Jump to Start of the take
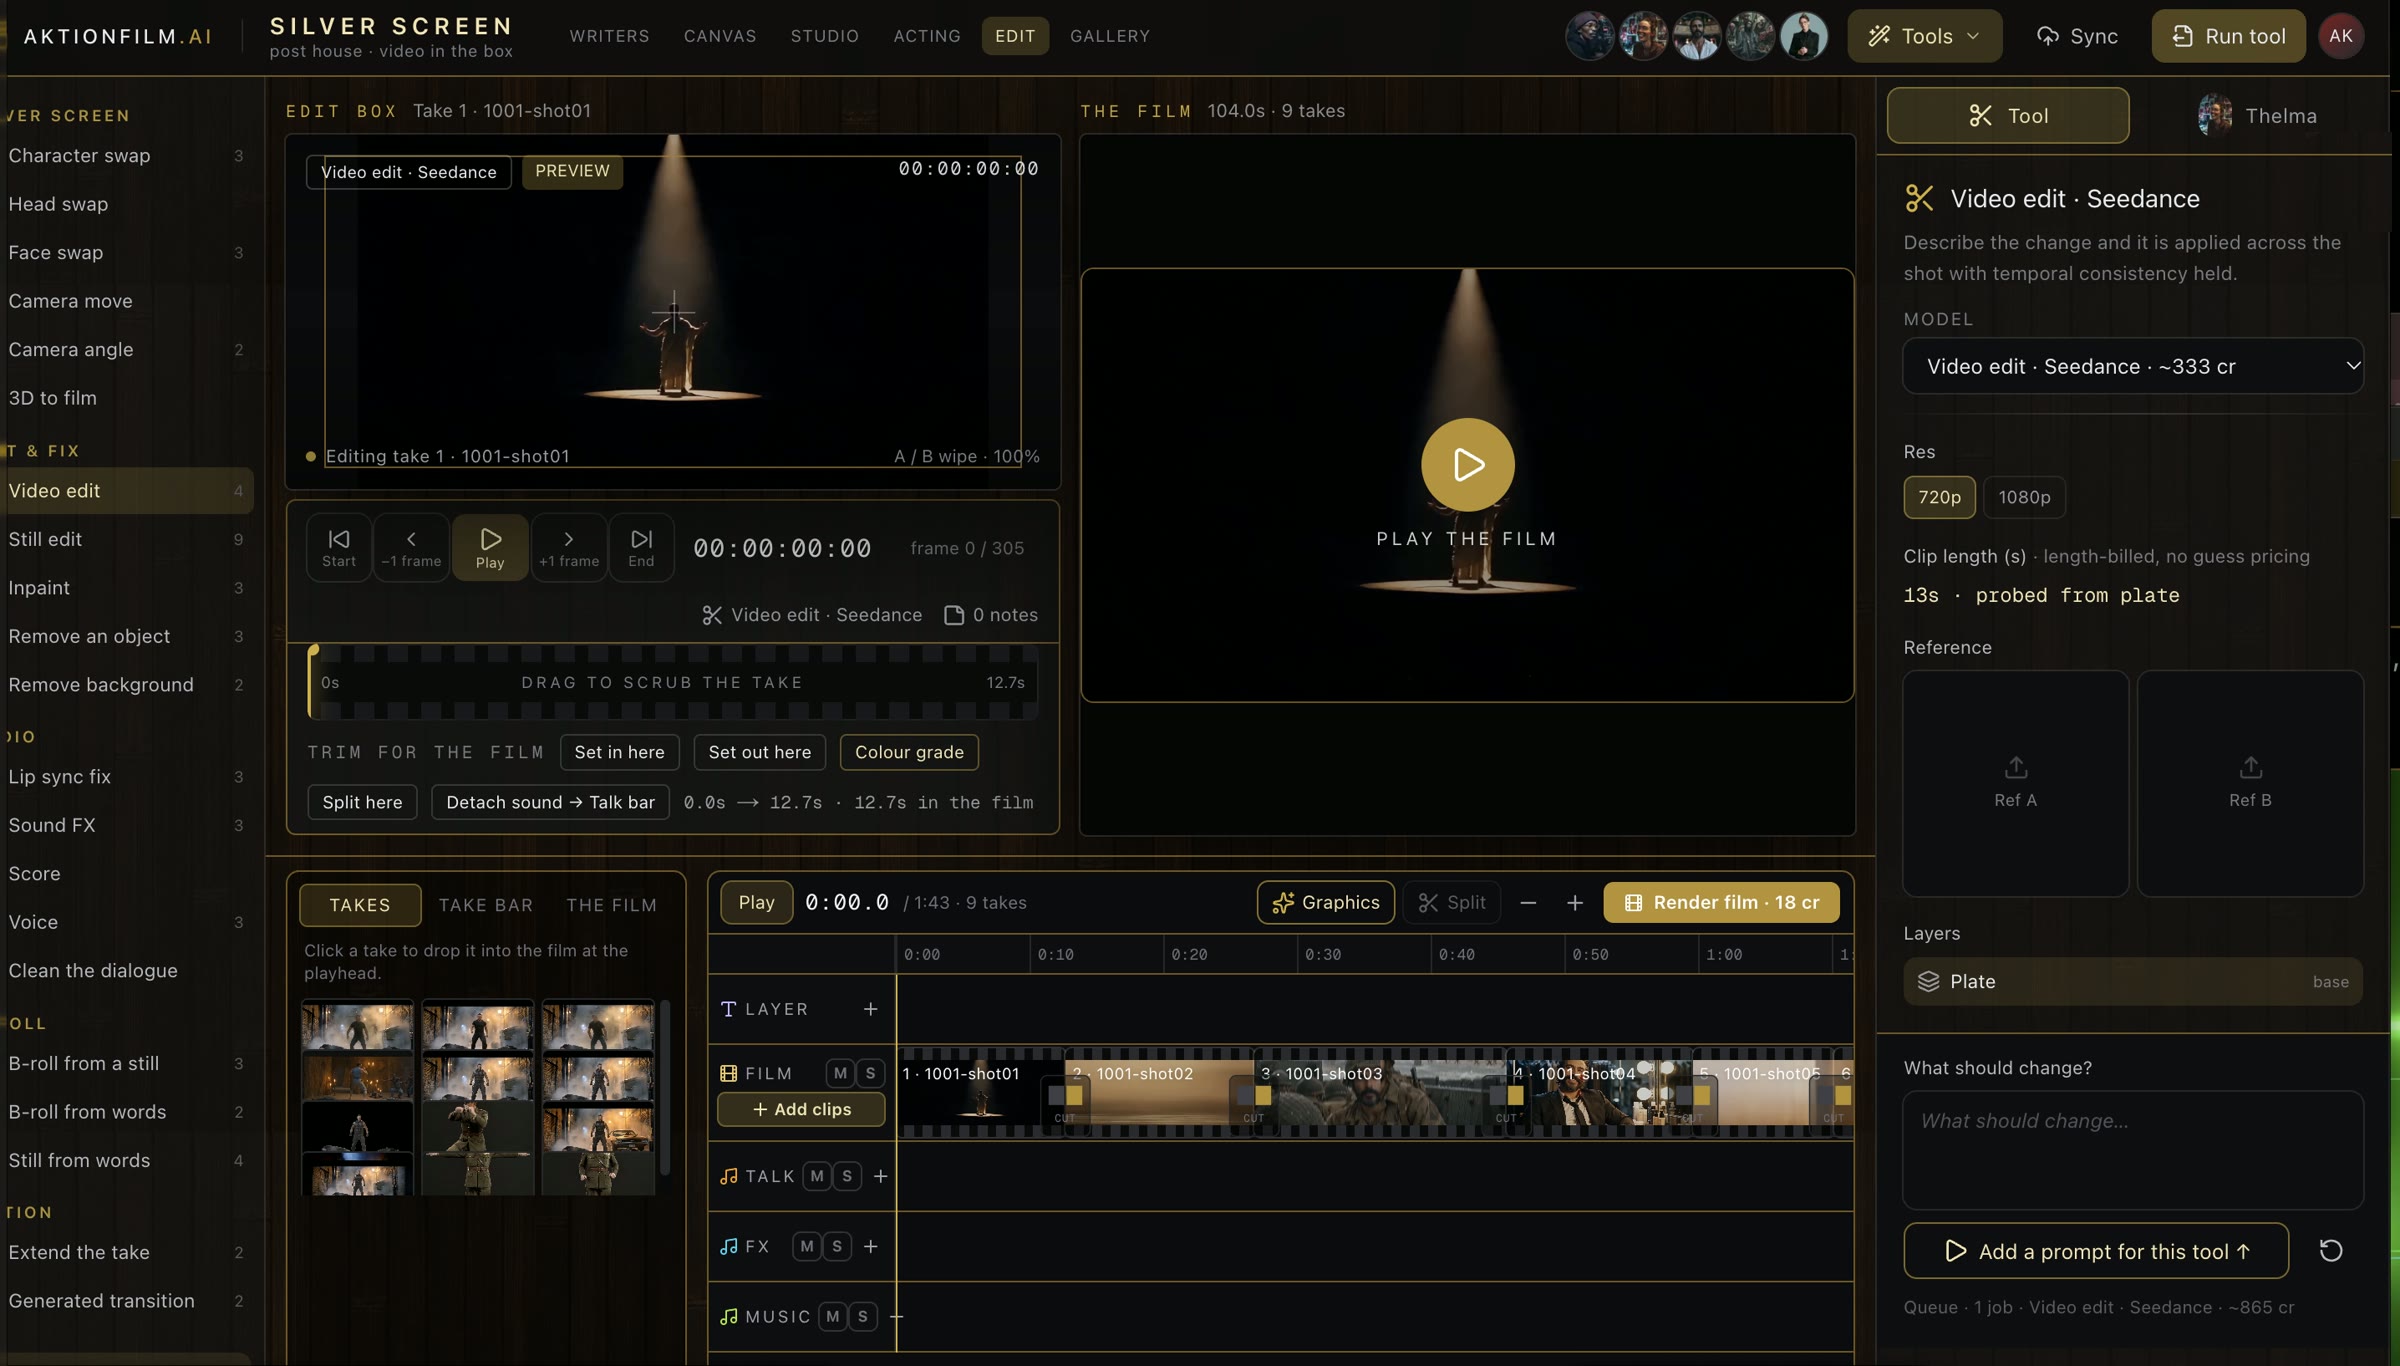 click(339, 547)
